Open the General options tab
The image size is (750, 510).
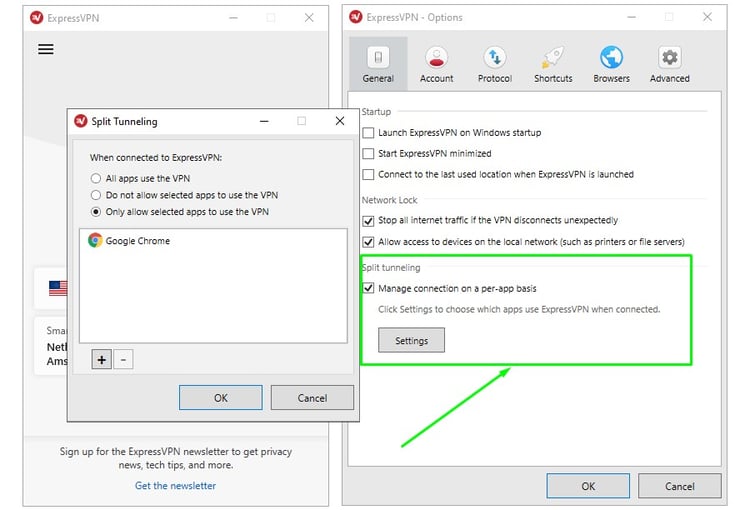[x=378, y=64]
